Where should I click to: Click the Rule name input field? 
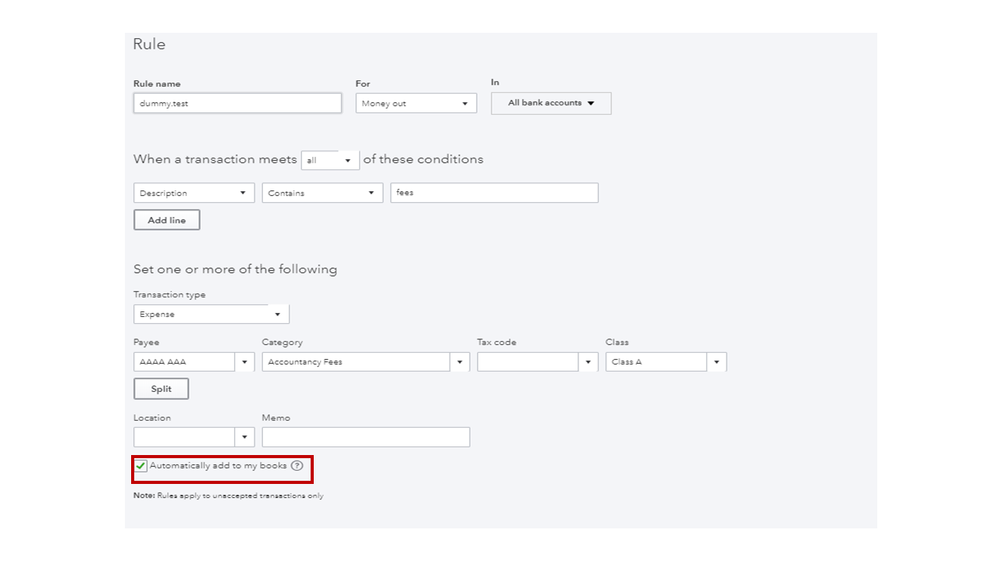(237, 103)
